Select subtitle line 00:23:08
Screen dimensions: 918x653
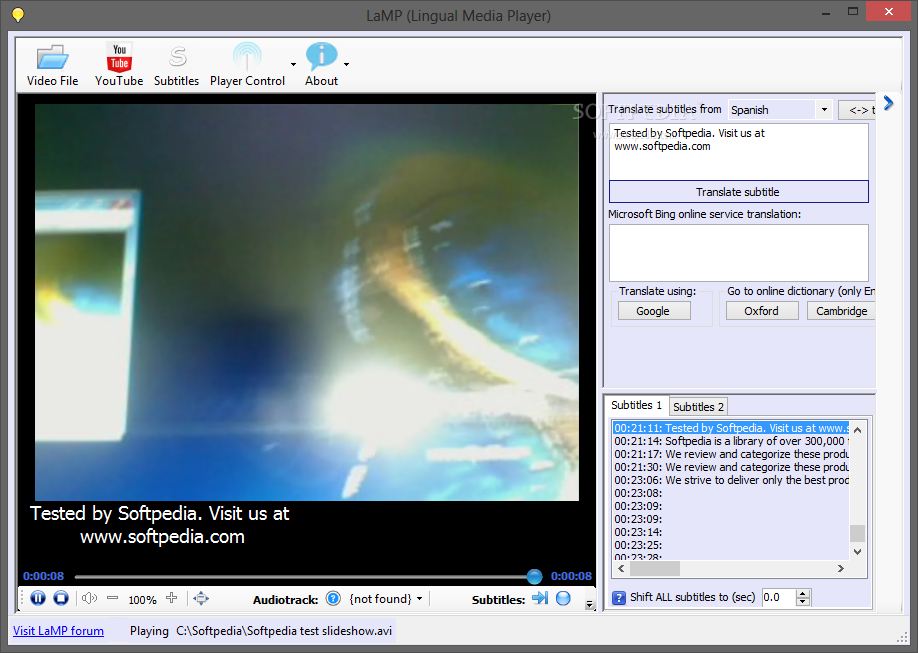tap(731, 493)
